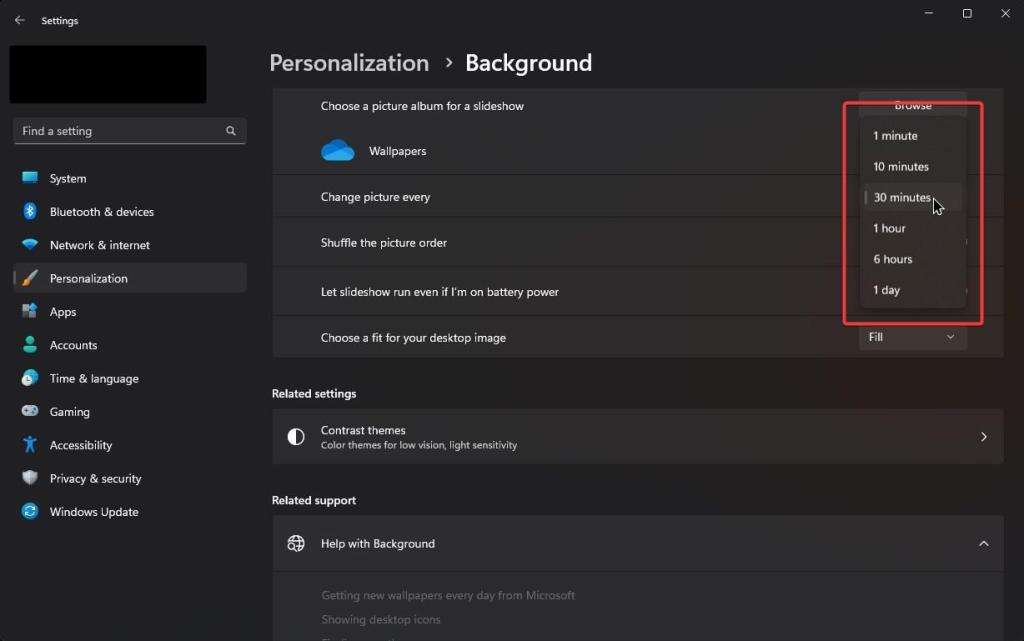Open the Gaming settings category
The image size is (1024, 641).
tap(129, 411)
